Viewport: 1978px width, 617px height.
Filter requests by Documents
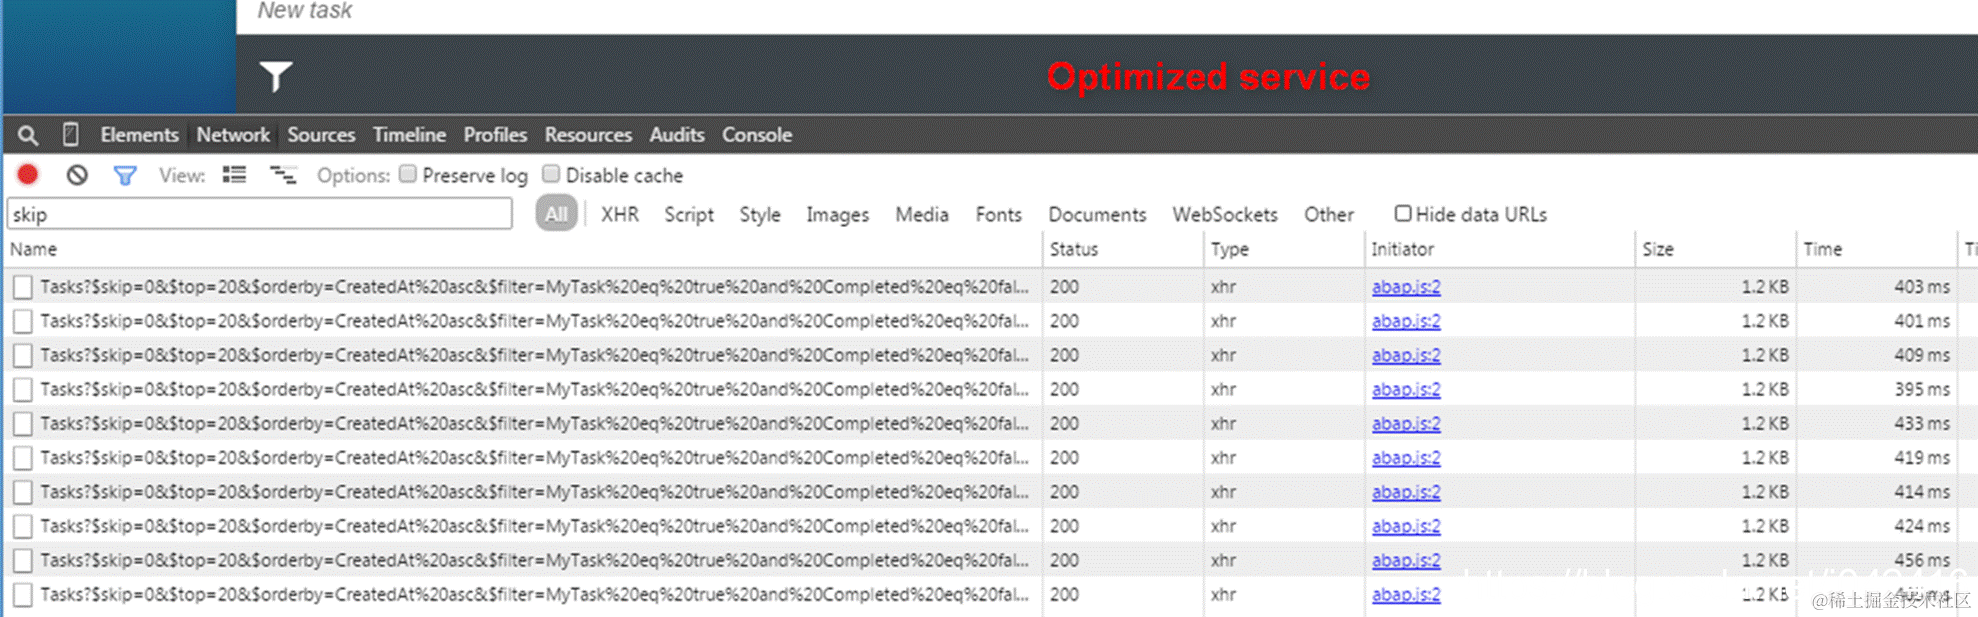[1097, 215]
